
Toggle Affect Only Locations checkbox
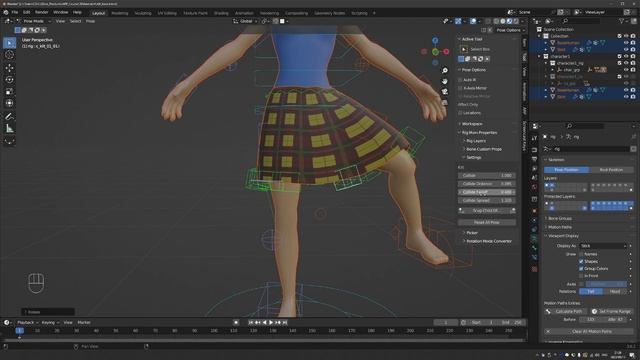[460, 113]
